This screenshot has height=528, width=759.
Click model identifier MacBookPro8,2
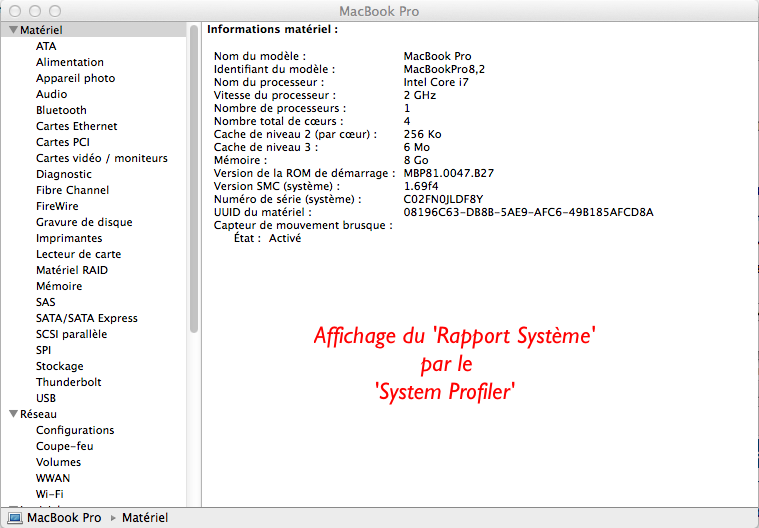point(444,69)
